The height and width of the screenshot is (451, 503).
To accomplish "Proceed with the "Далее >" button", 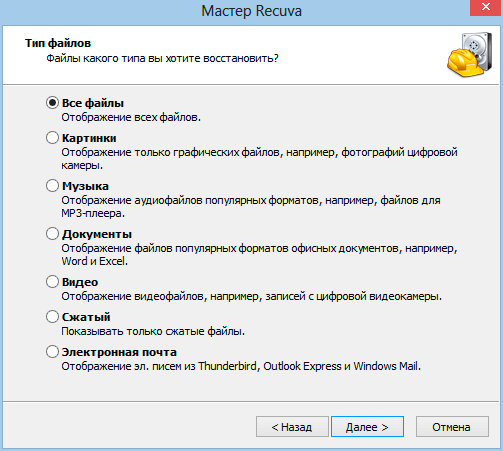I will 367,427.
